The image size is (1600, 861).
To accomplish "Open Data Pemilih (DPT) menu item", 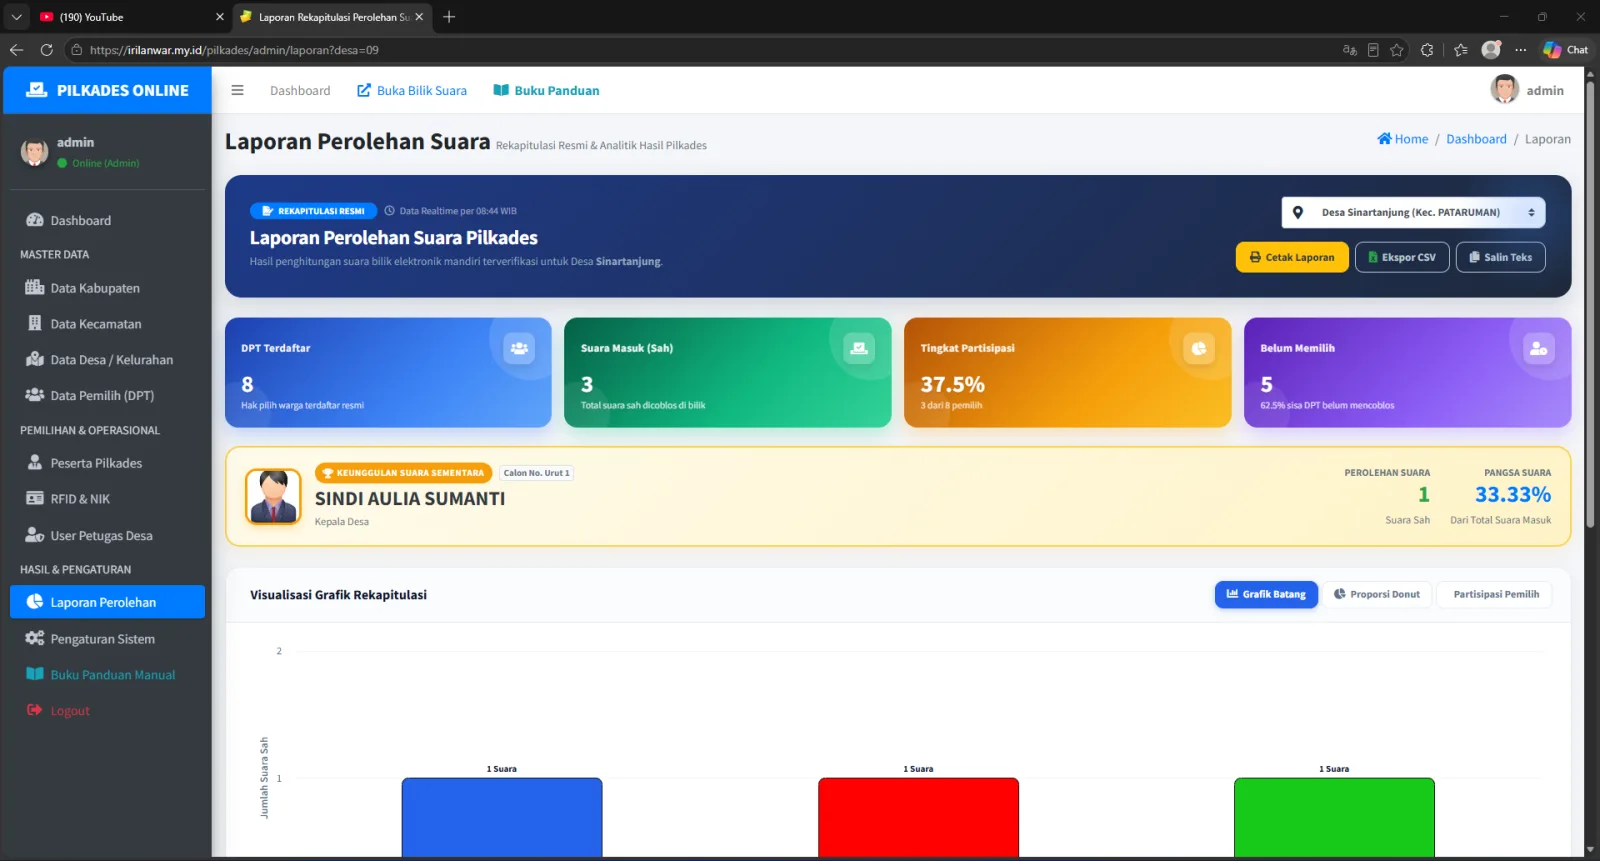I will tap(107, 396).
